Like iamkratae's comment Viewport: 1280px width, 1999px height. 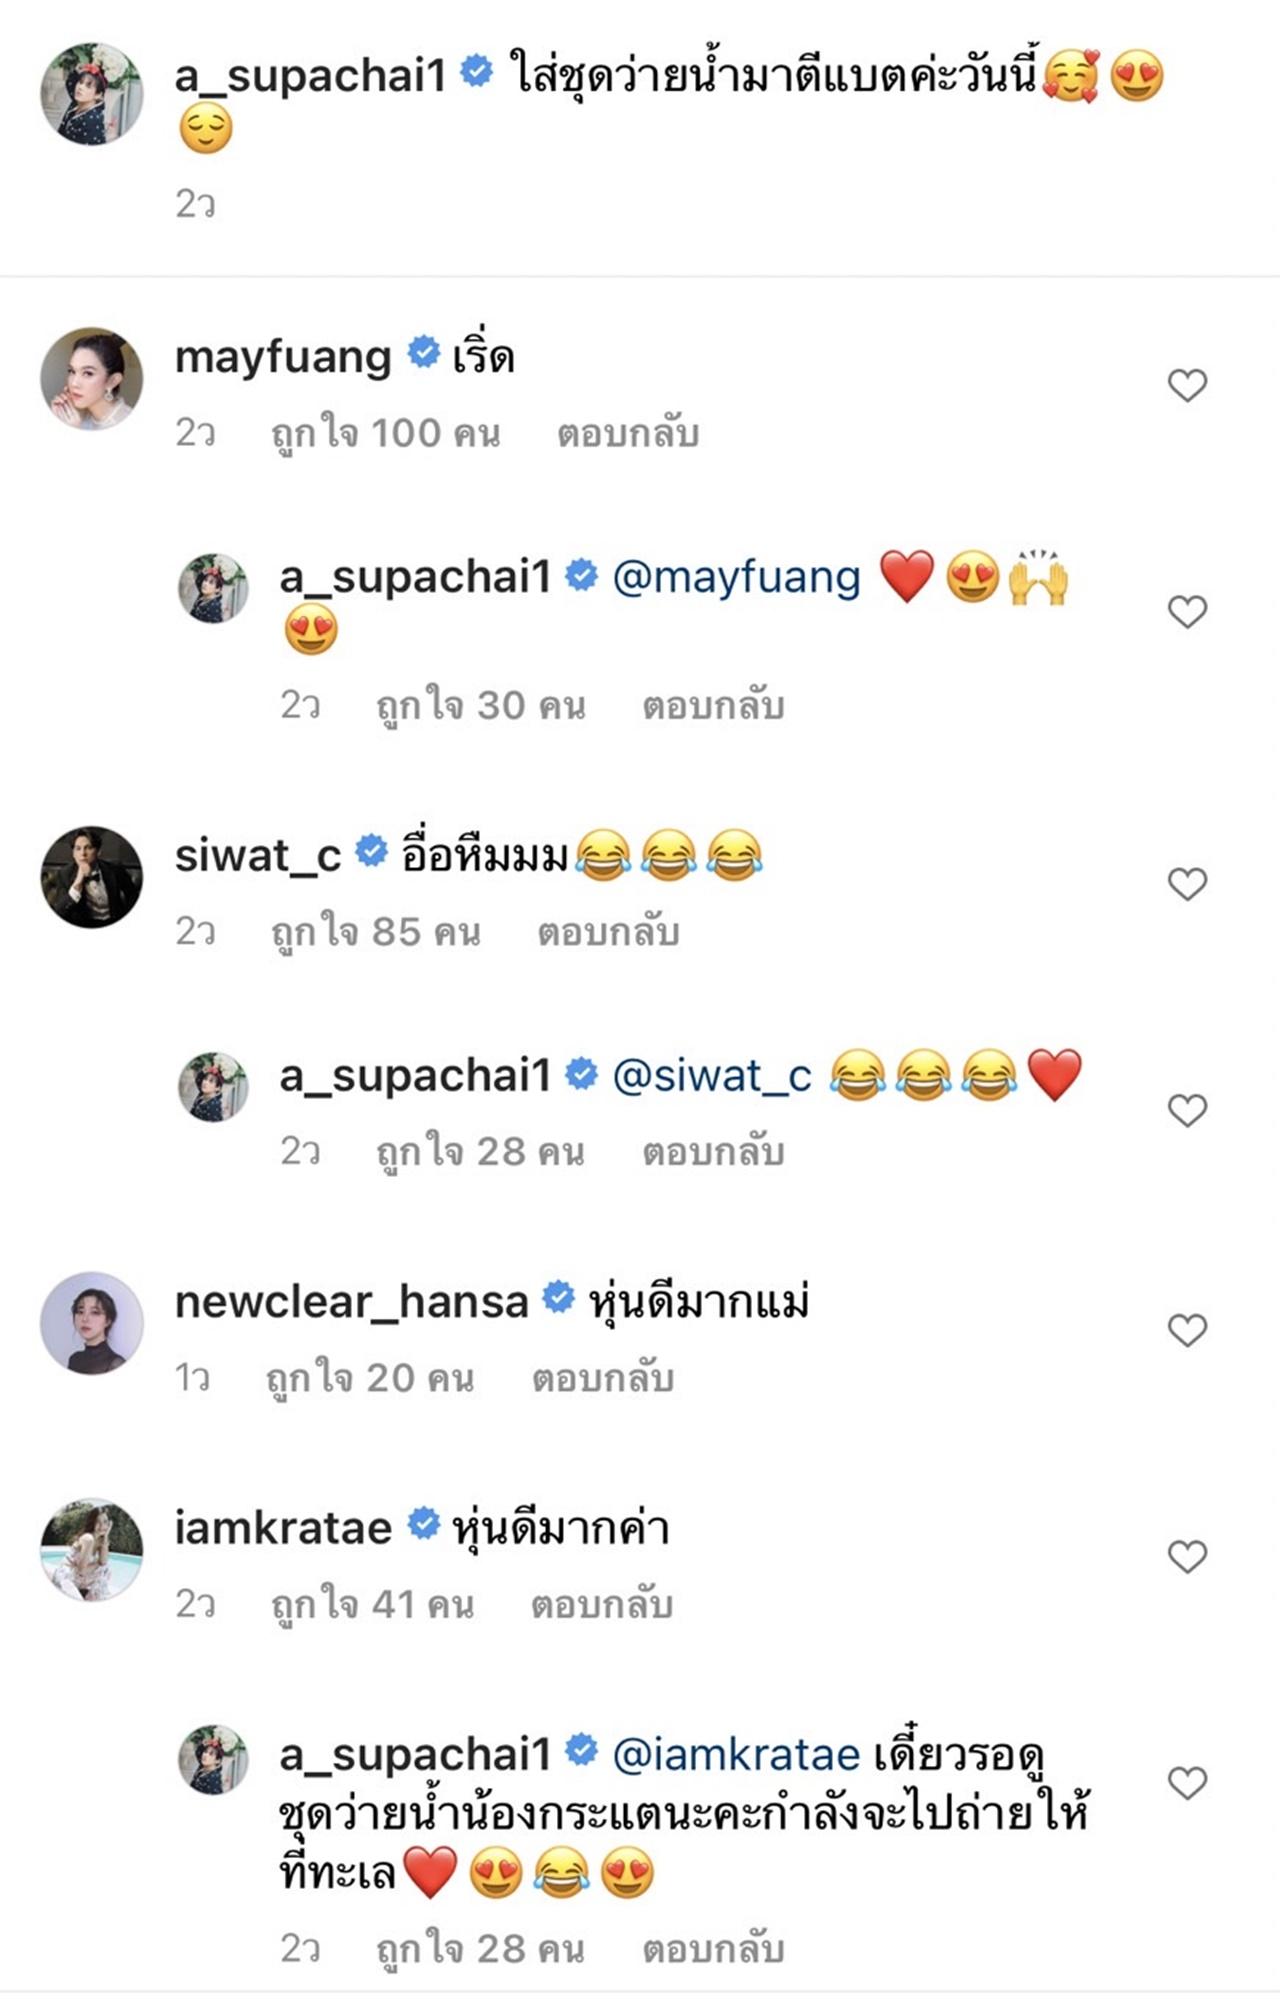1187,1556
